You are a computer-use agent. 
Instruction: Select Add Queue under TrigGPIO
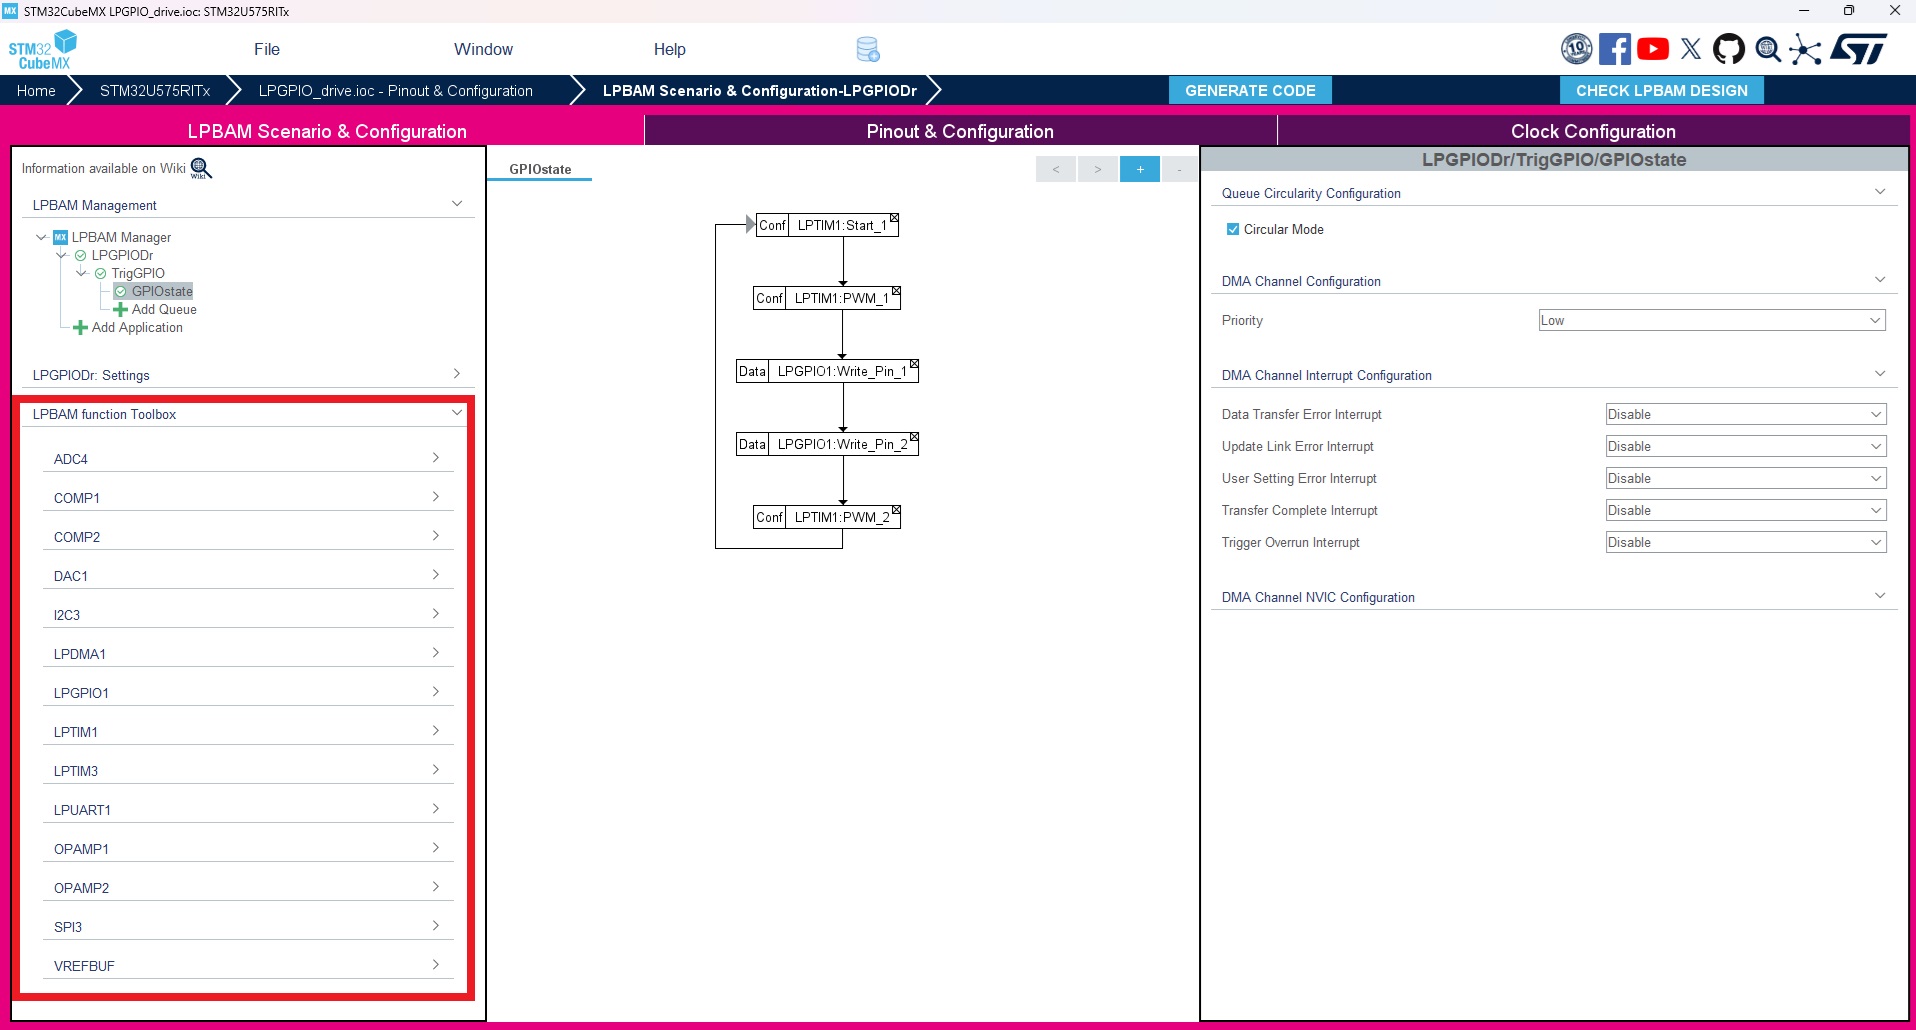click(x=163, y=309)
